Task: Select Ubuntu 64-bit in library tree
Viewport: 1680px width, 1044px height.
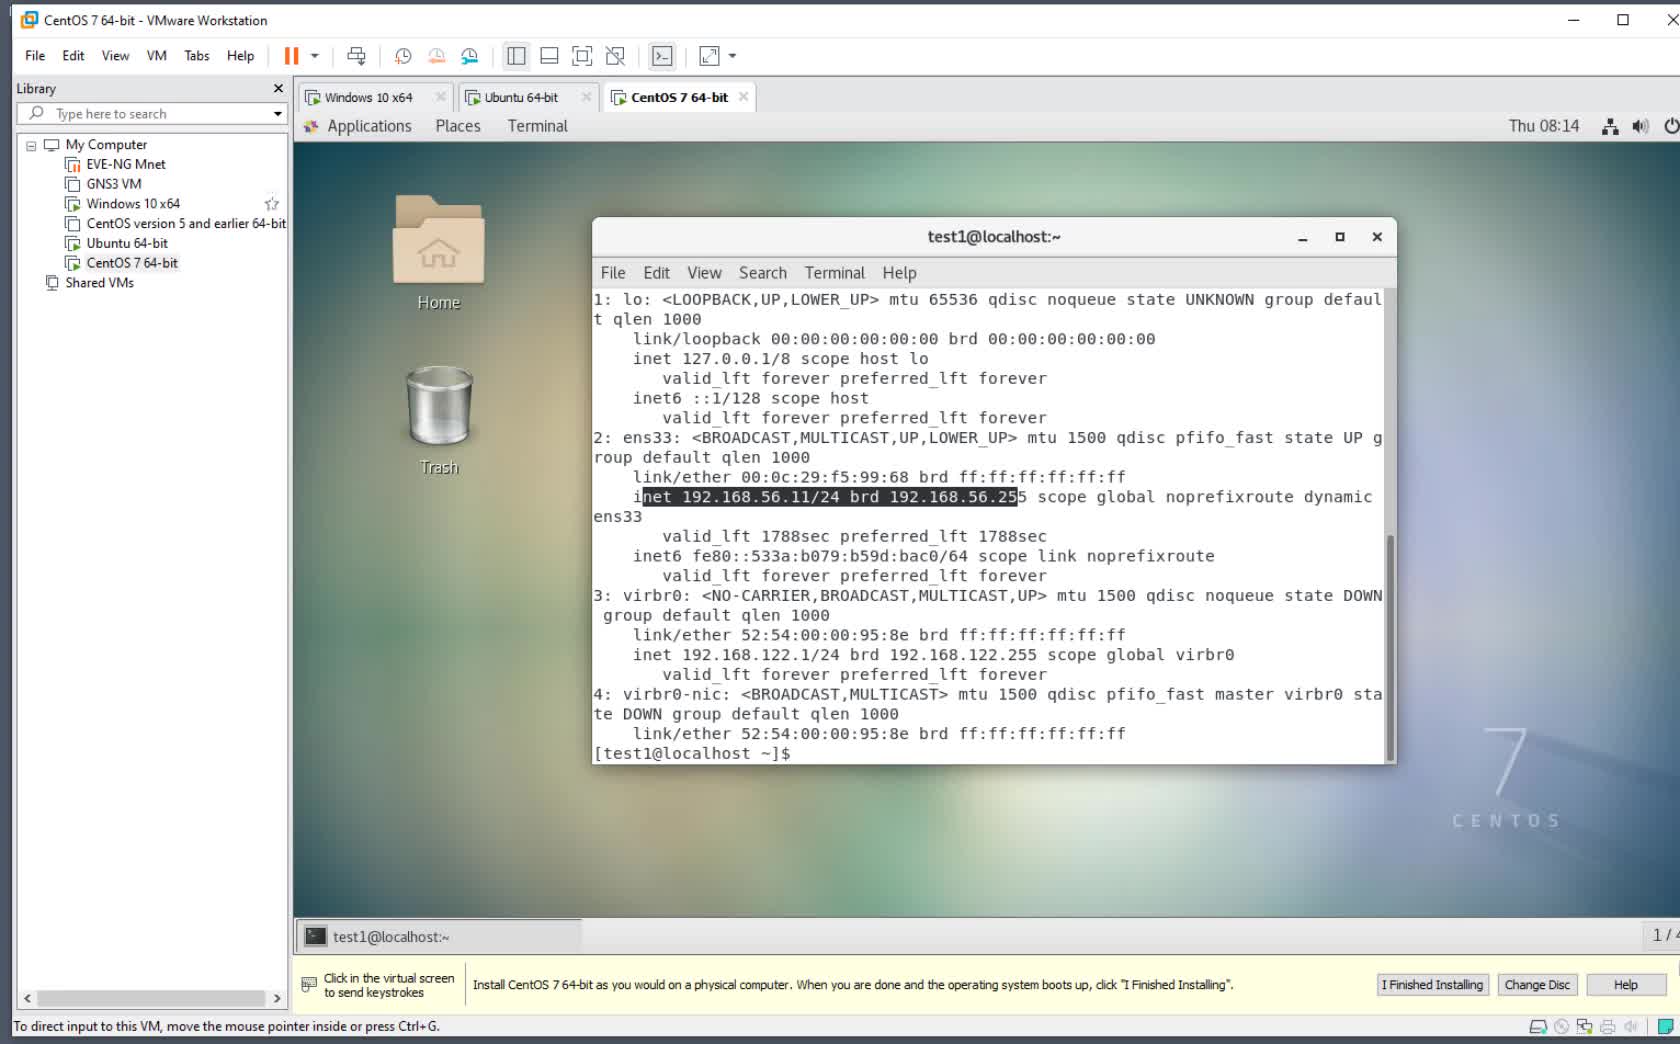Action: click(126, 243)
